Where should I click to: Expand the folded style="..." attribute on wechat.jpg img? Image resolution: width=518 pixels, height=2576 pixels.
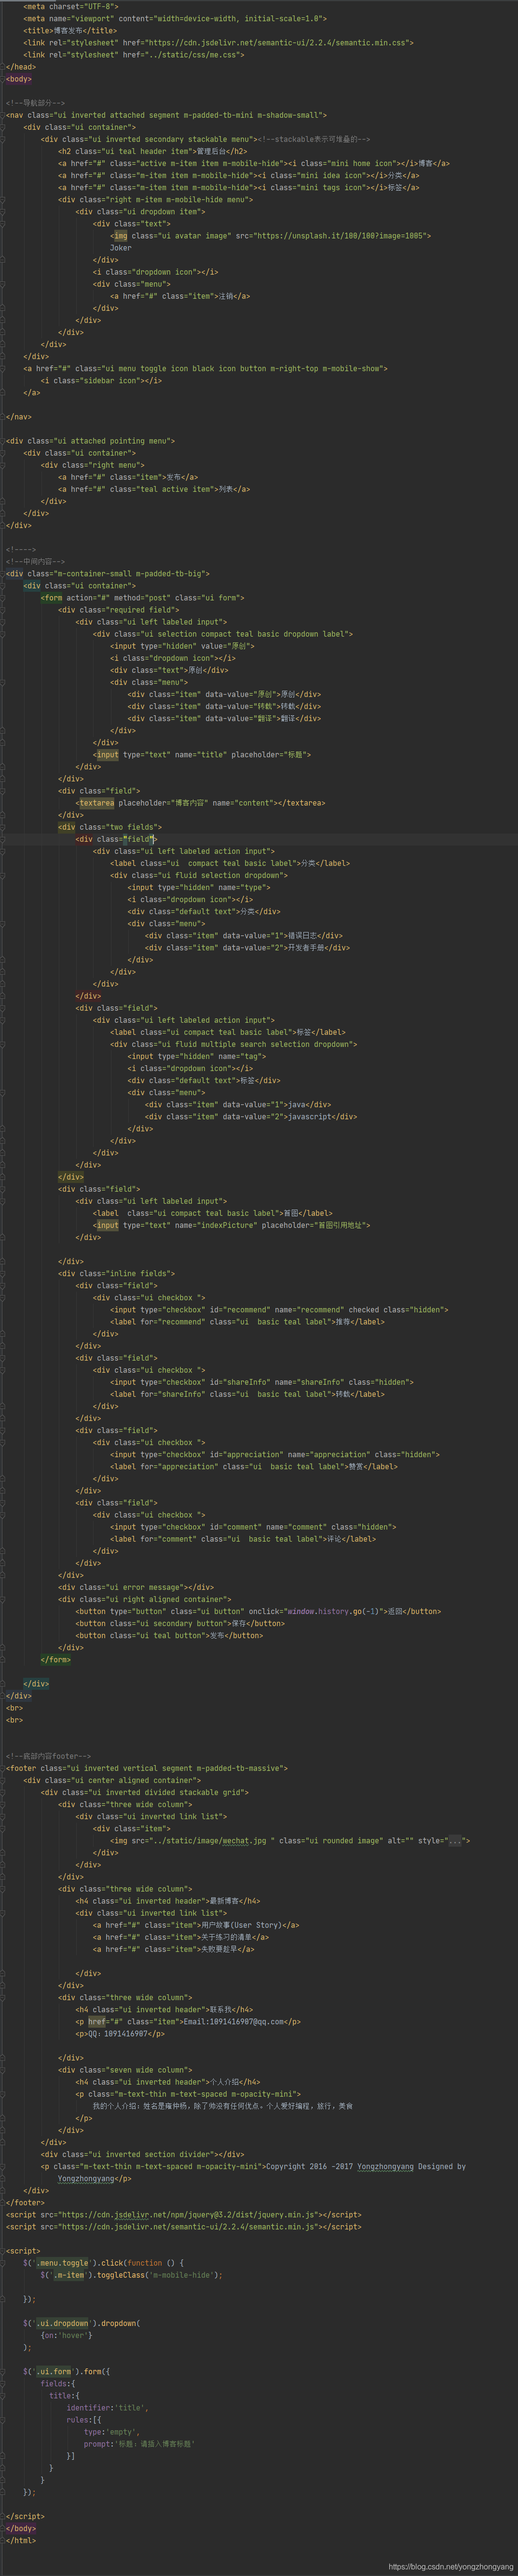[x=455, y=1841]
